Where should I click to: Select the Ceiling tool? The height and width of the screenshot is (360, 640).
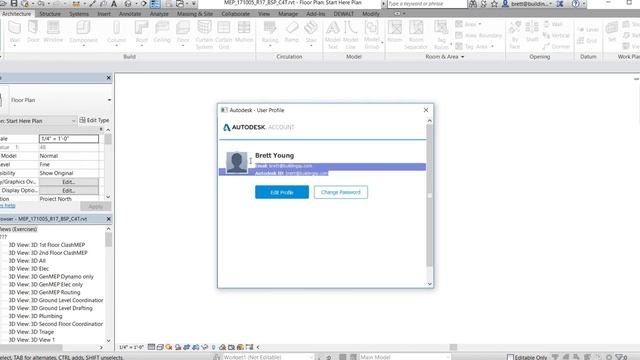(162, 32)
